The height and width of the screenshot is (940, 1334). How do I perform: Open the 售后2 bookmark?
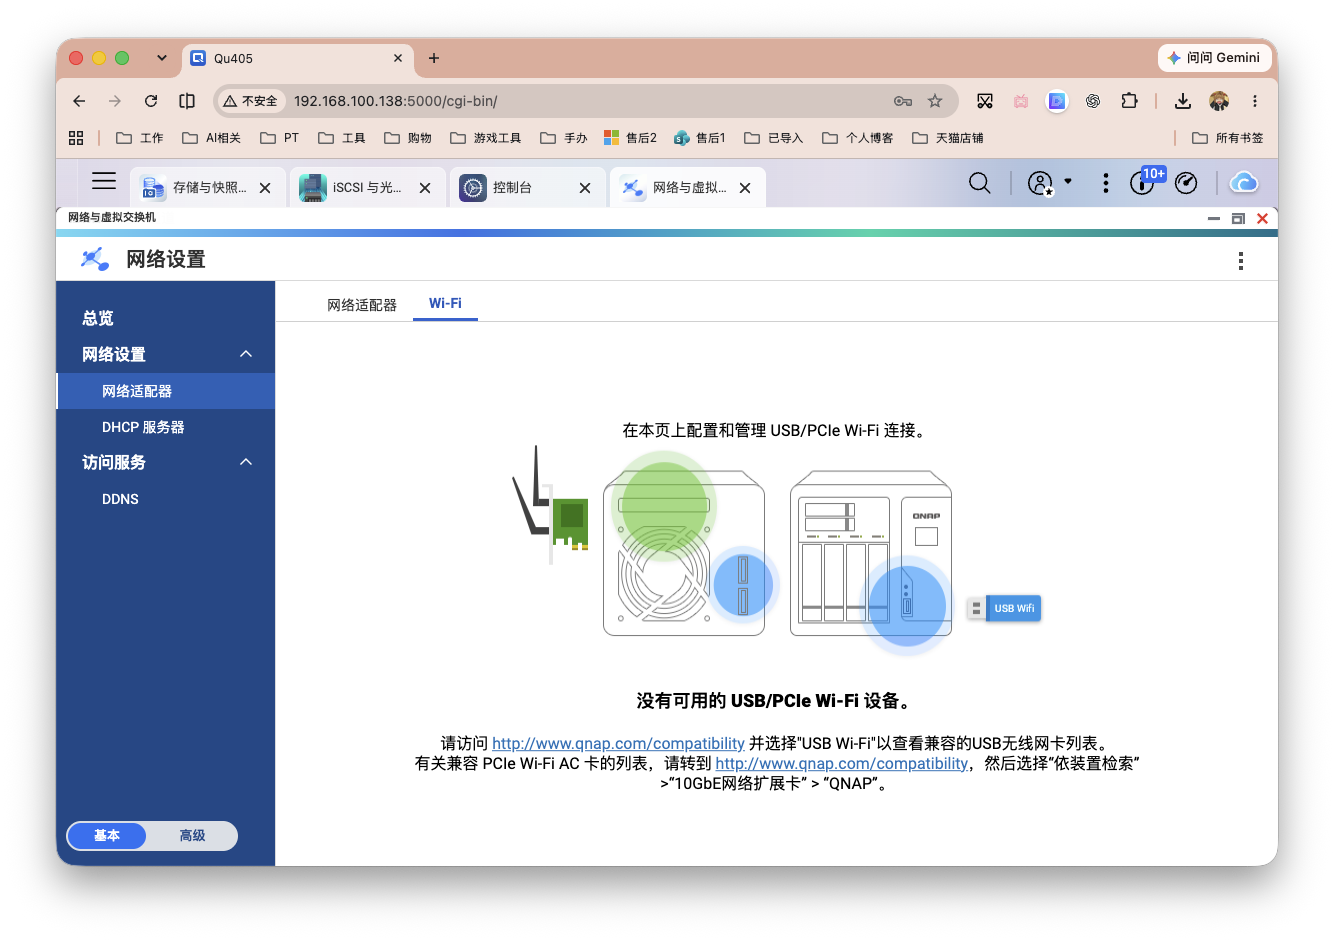point(631,138)
